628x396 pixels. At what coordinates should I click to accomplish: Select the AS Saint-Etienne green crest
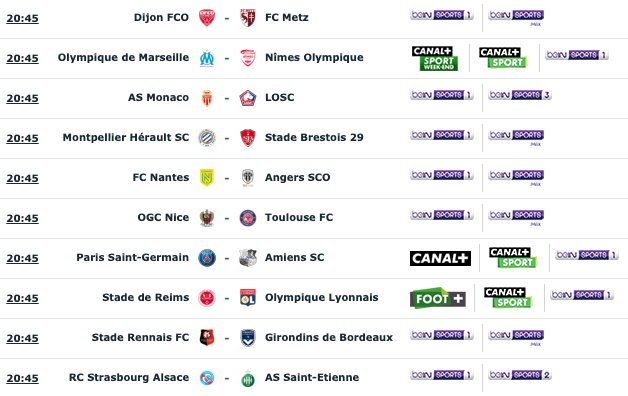(x=248, y=378)
